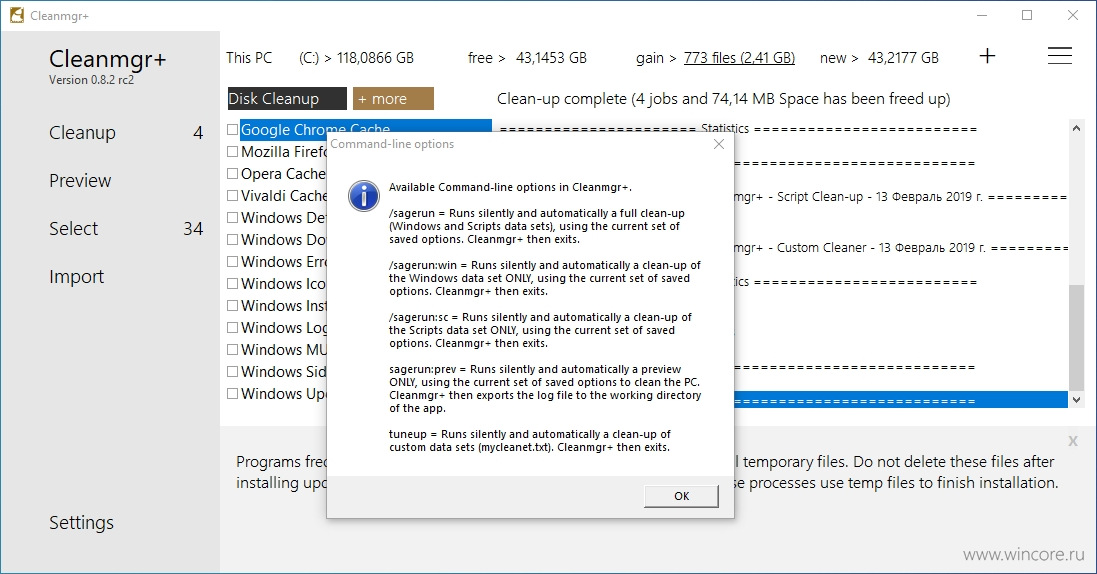Viewport: 1097px width, 574px height.
Task: Click the Script Clean-up log line
Action: [x=901, y=197]
